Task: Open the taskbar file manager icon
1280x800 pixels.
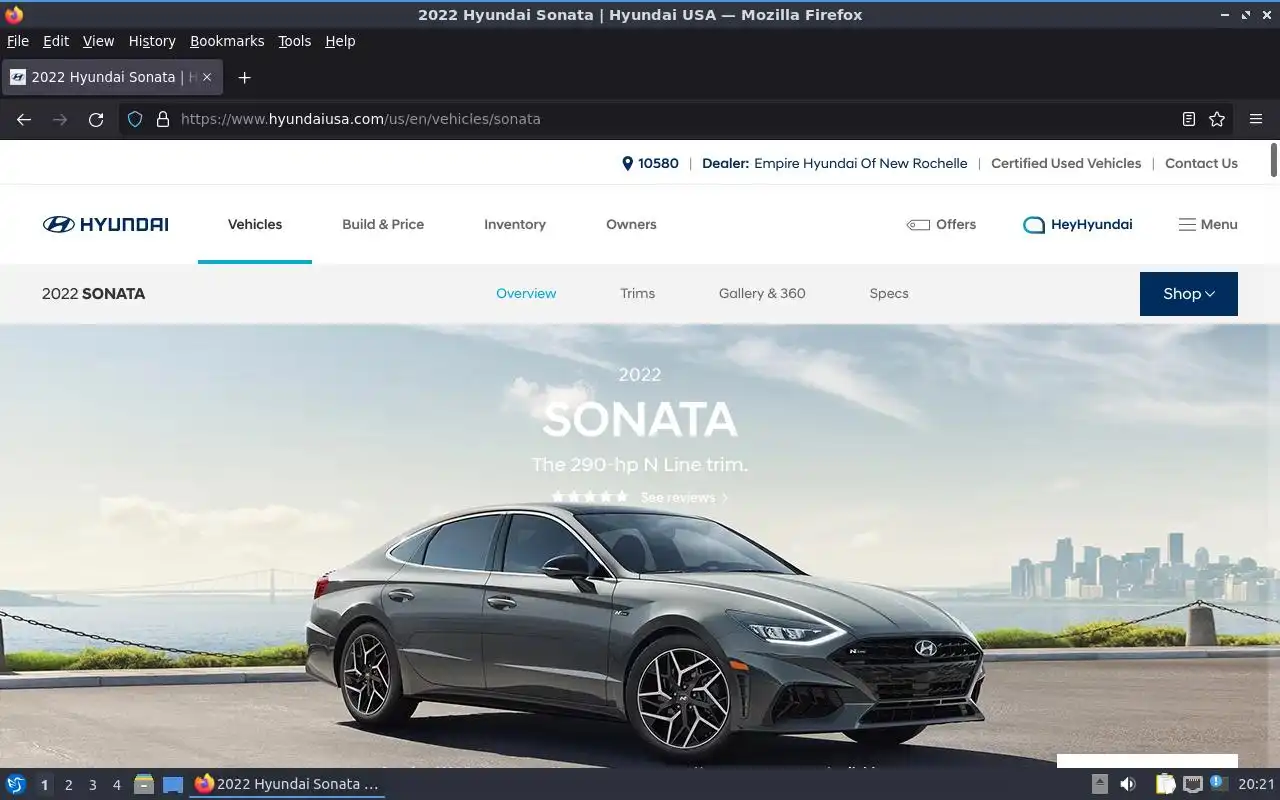Action: pos(144,784)
